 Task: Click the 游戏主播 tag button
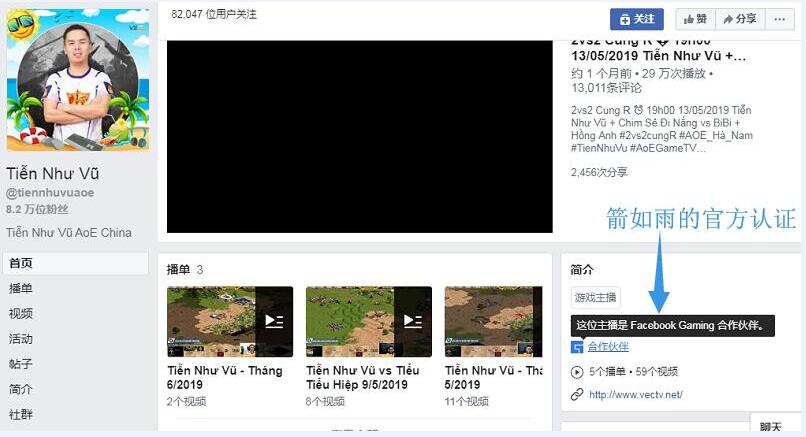(596, 297)
